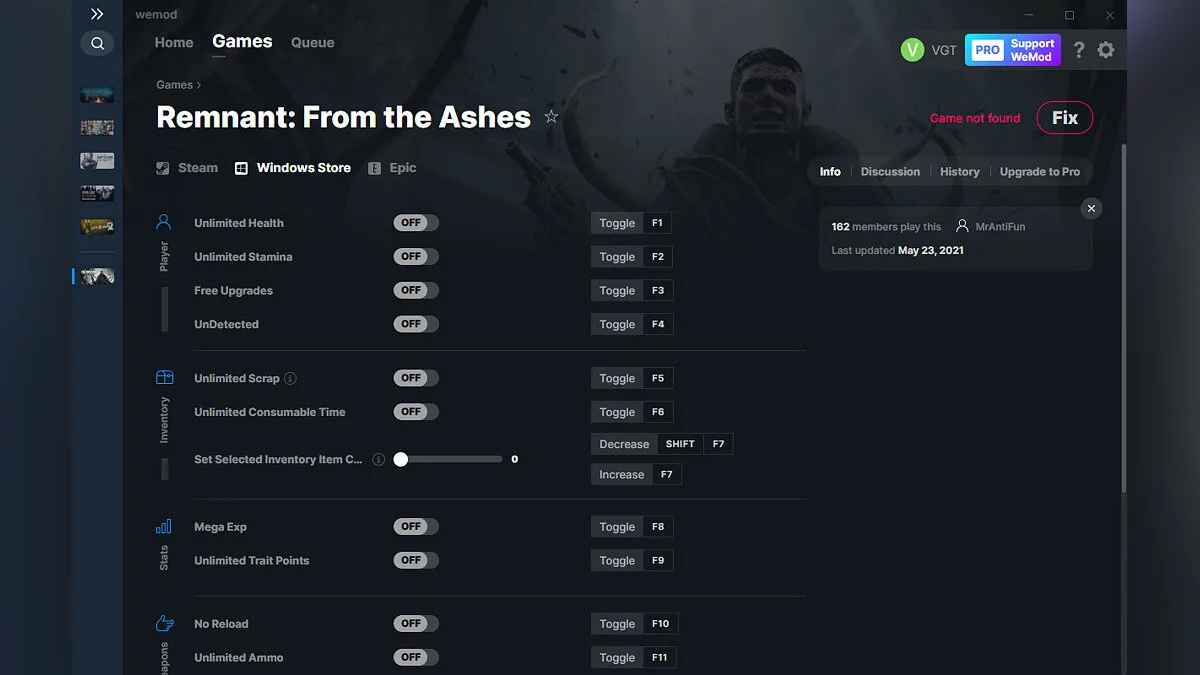Click the info icon next to Unlimited Scrap
The width and height of the screenshot is (1200, 675).
(x=289, y=378)
